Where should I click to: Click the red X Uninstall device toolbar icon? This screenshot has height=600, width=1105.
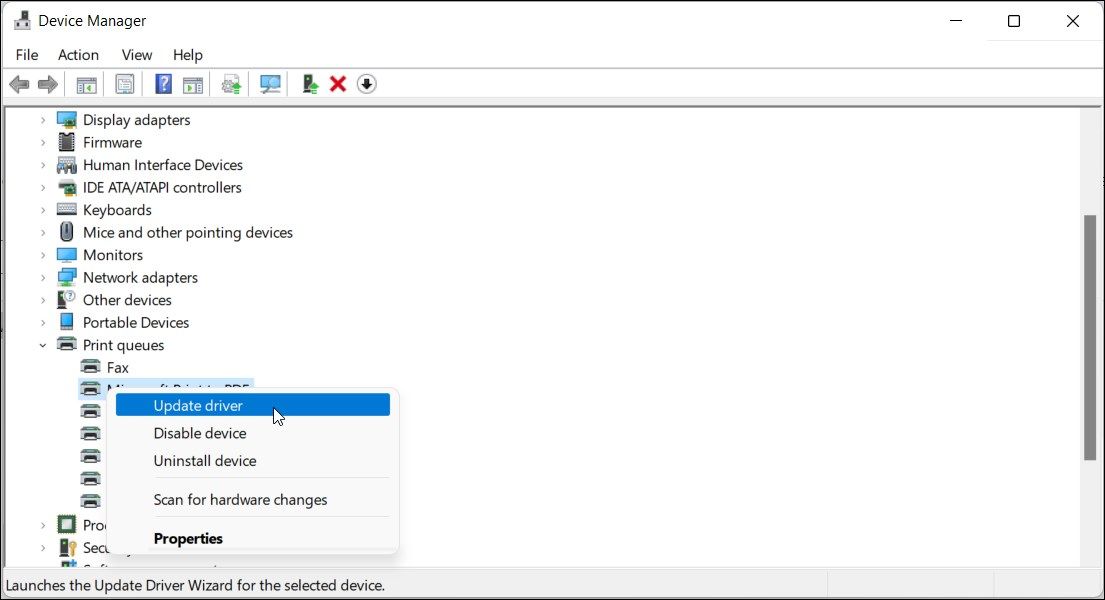(x=337, y=84)
